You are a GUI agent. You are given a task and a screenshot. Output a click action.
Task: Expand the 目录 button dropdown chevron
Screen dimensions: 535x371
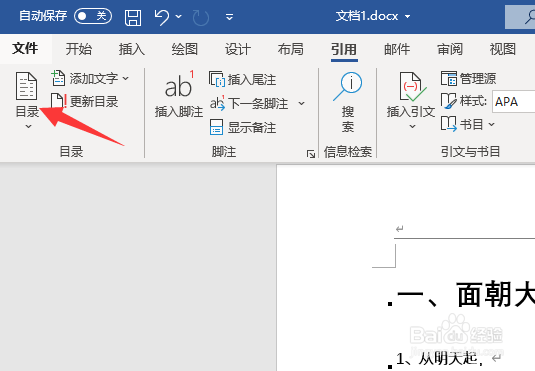click(x=28, y=127)
